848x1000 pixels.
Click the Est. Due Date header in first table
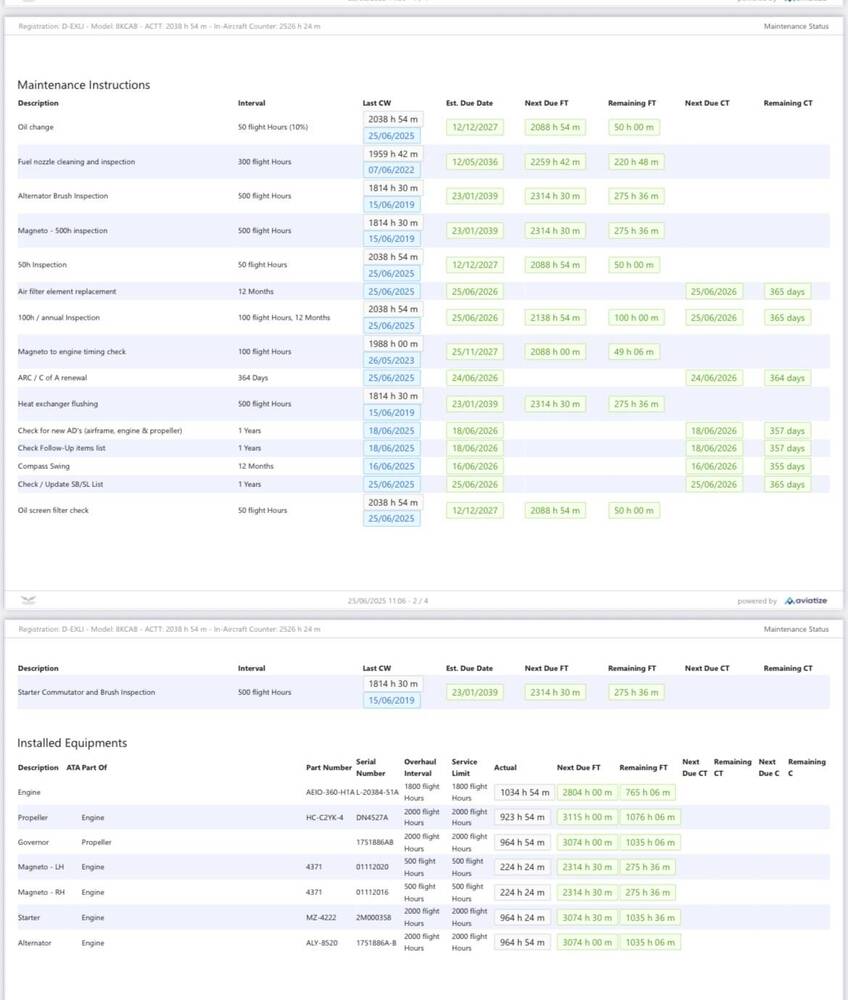pyautogui.click(x=469, y=103)
